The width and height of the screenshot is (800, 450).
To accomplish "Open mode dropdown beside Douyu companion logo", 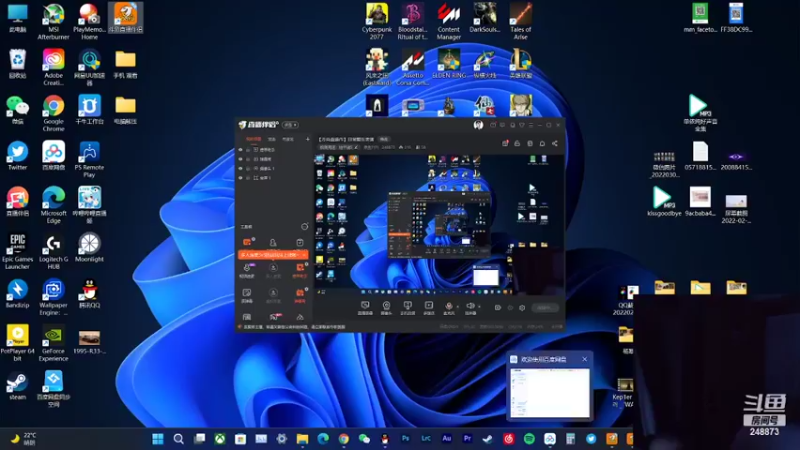I will 290,125.
